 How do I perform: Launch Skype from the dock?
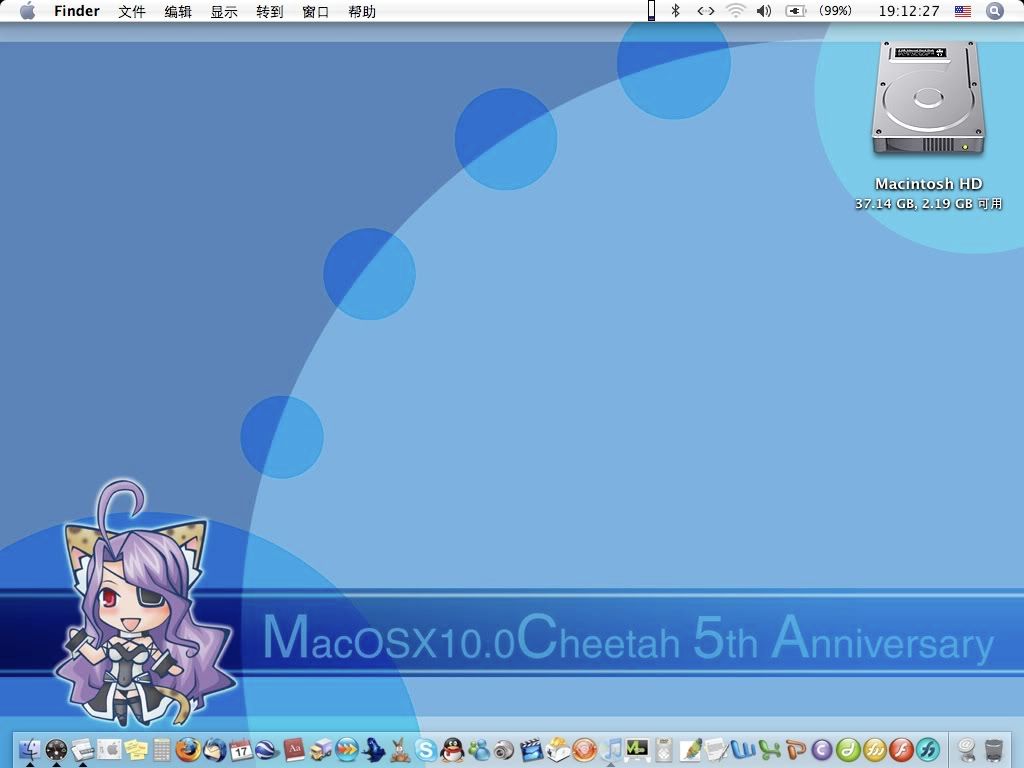click(x=426, y=750)
